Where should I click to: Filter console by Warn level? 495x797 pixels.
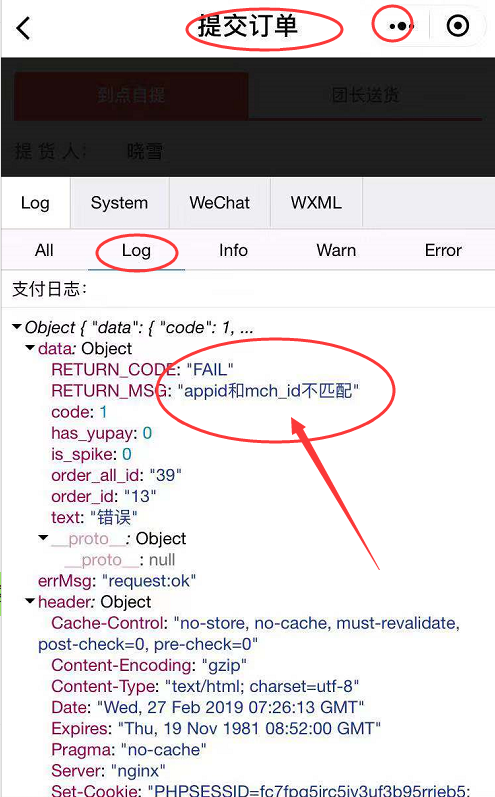point(336,250)
